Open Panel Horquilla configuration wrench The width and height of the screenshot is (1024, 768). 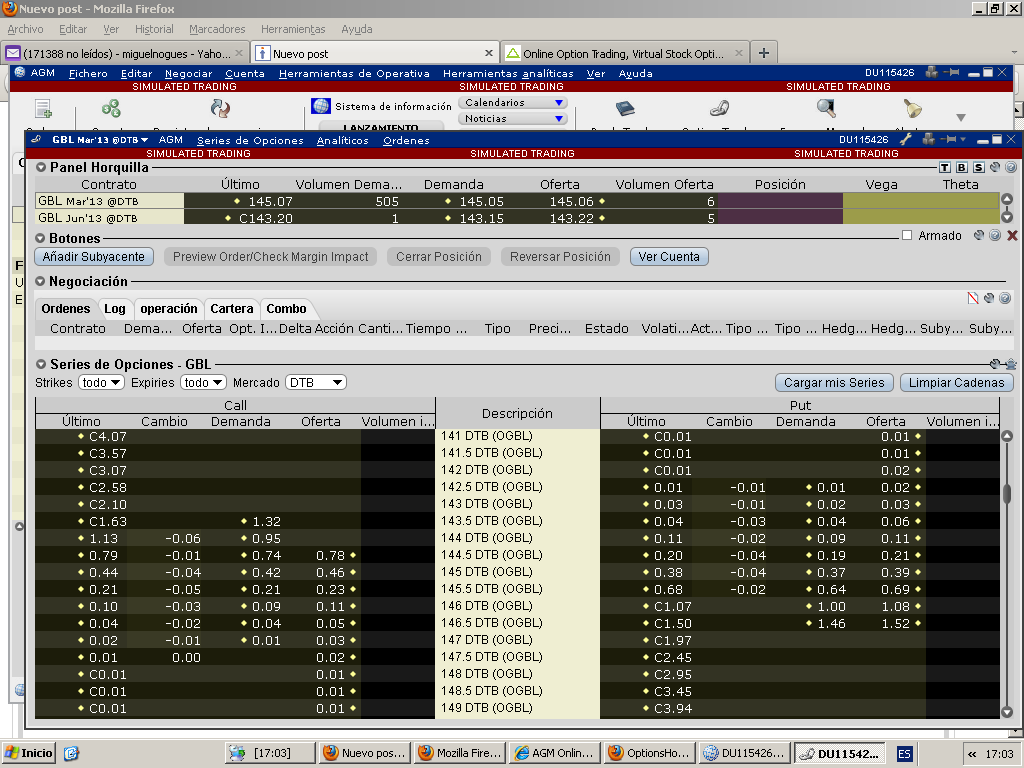click(x=995, y=167)
